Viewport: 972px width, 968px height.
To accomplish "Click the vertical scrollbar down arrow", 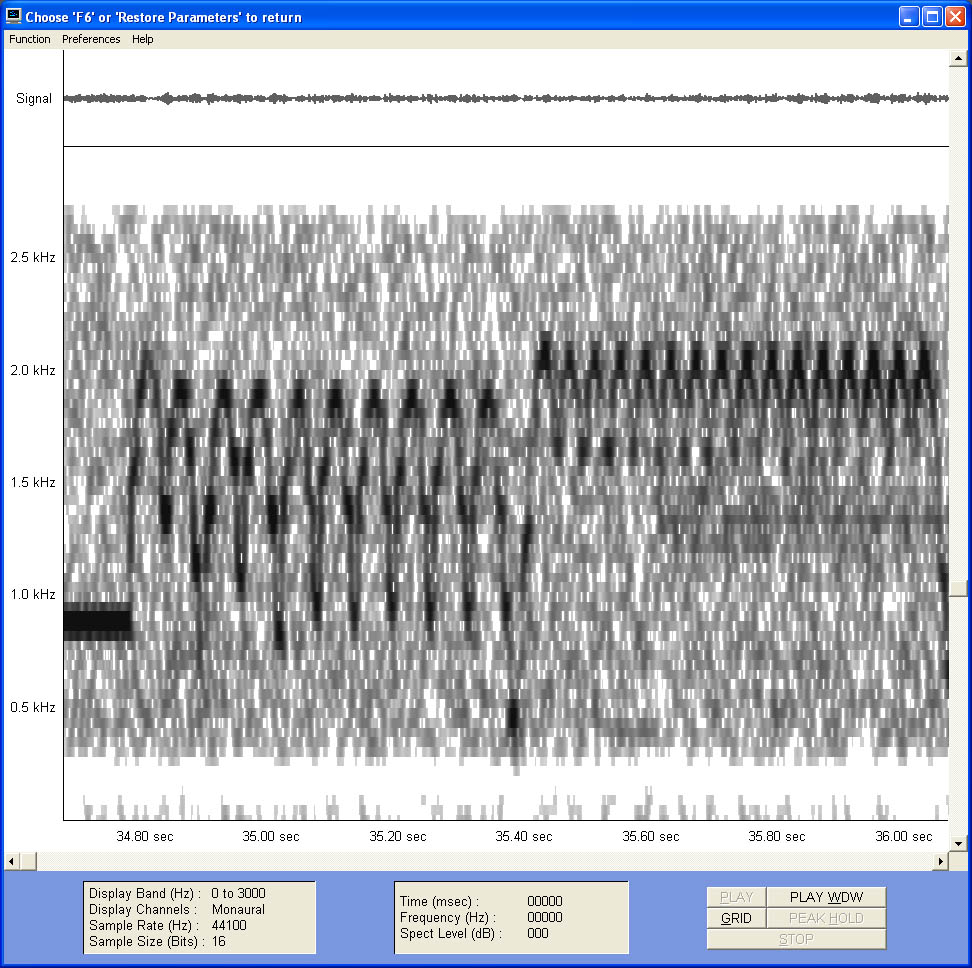I will (x=958, y=843).
